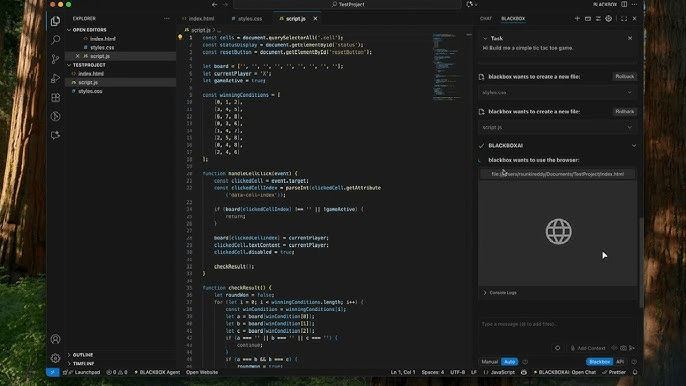
Task: Click Open Website in status bar
Action: [x=202, y=372]
